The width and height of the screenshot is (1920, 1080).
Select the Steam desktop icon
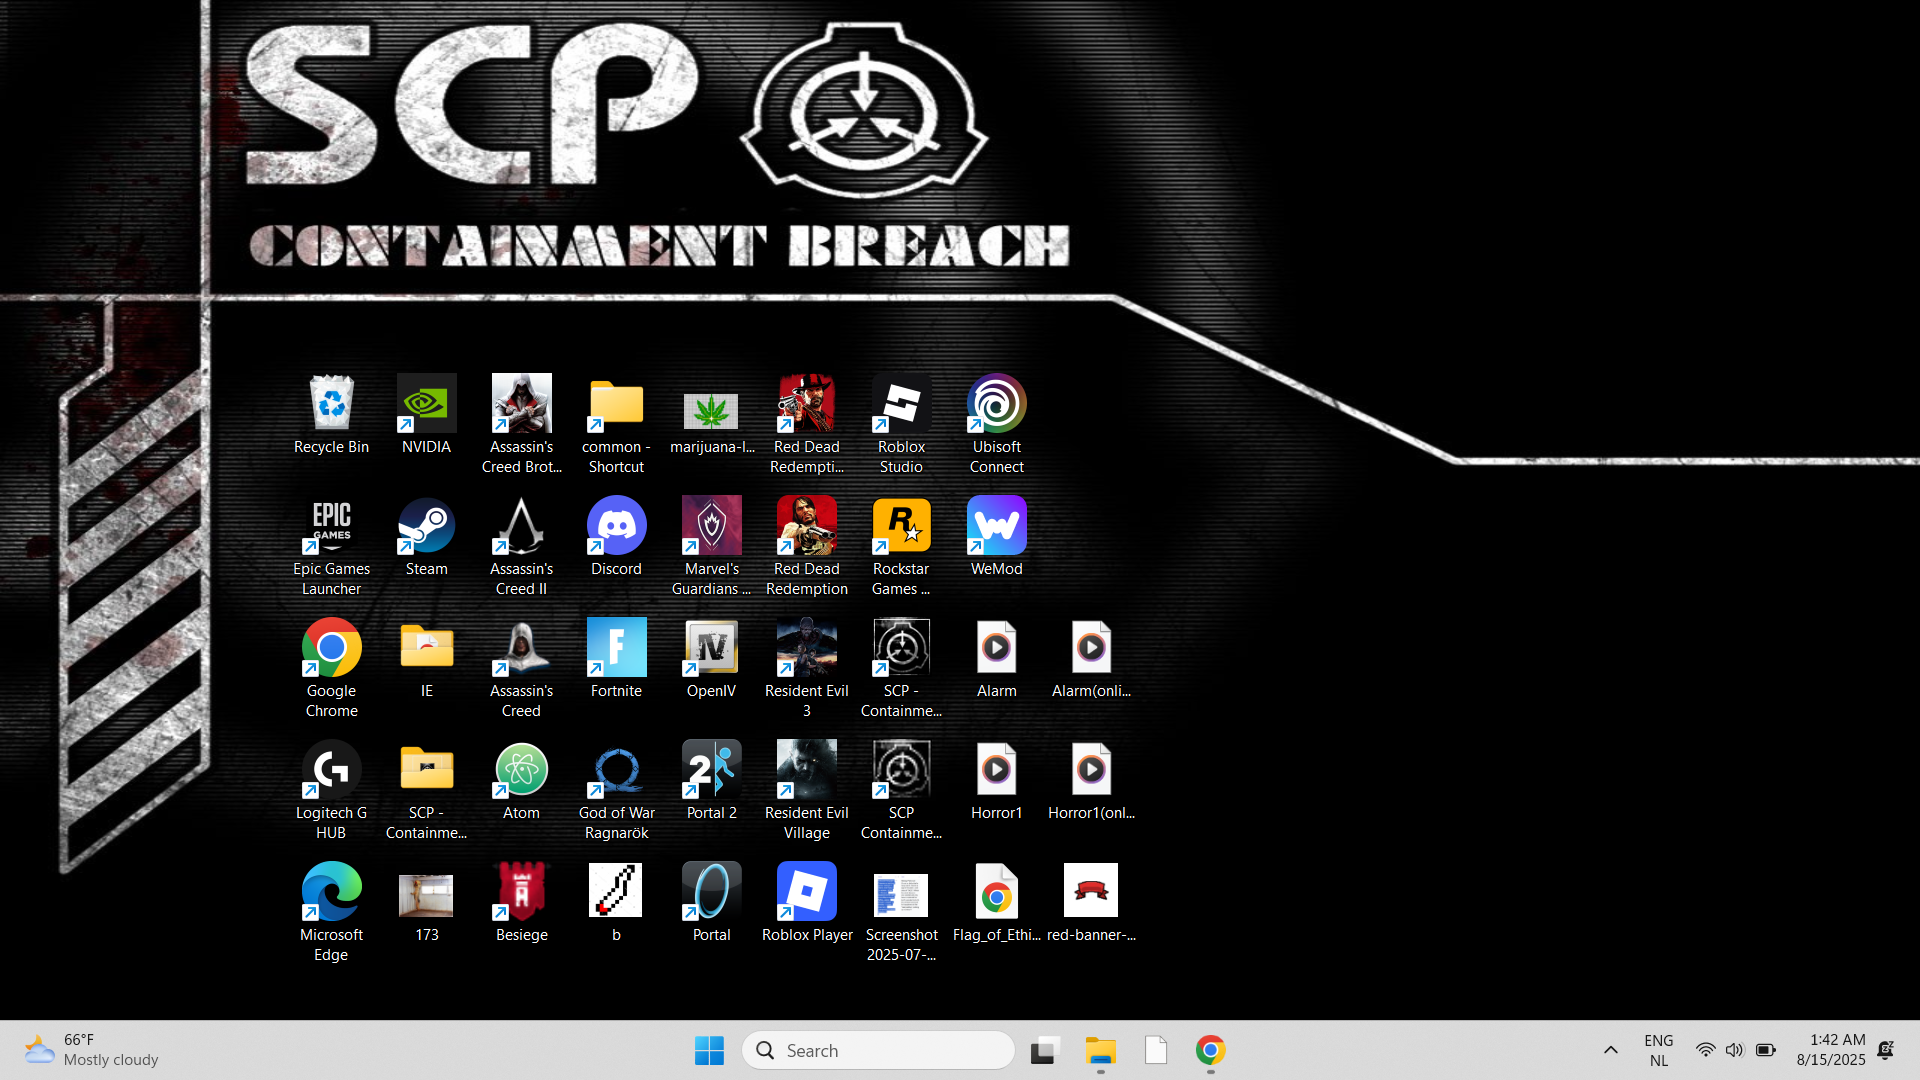(x=426, y=537)
